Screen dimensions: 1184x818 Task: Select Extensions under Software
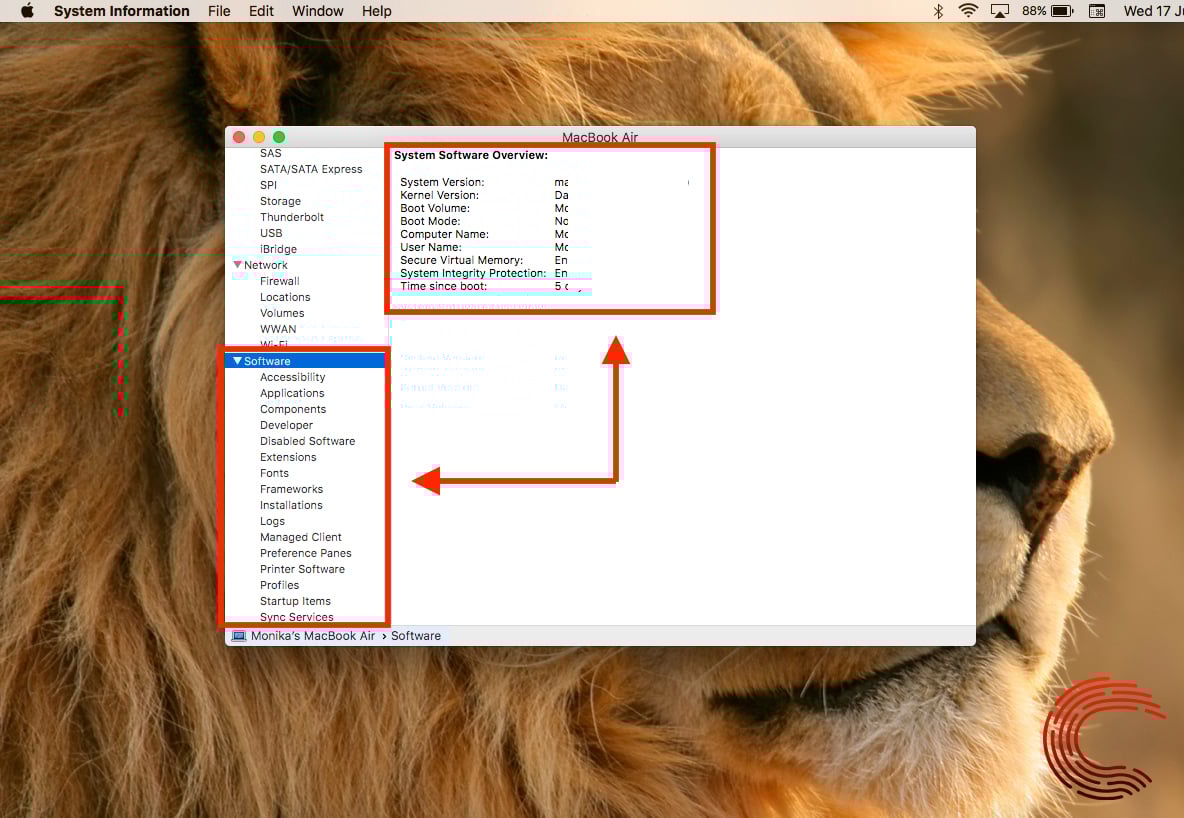(288, 458)
